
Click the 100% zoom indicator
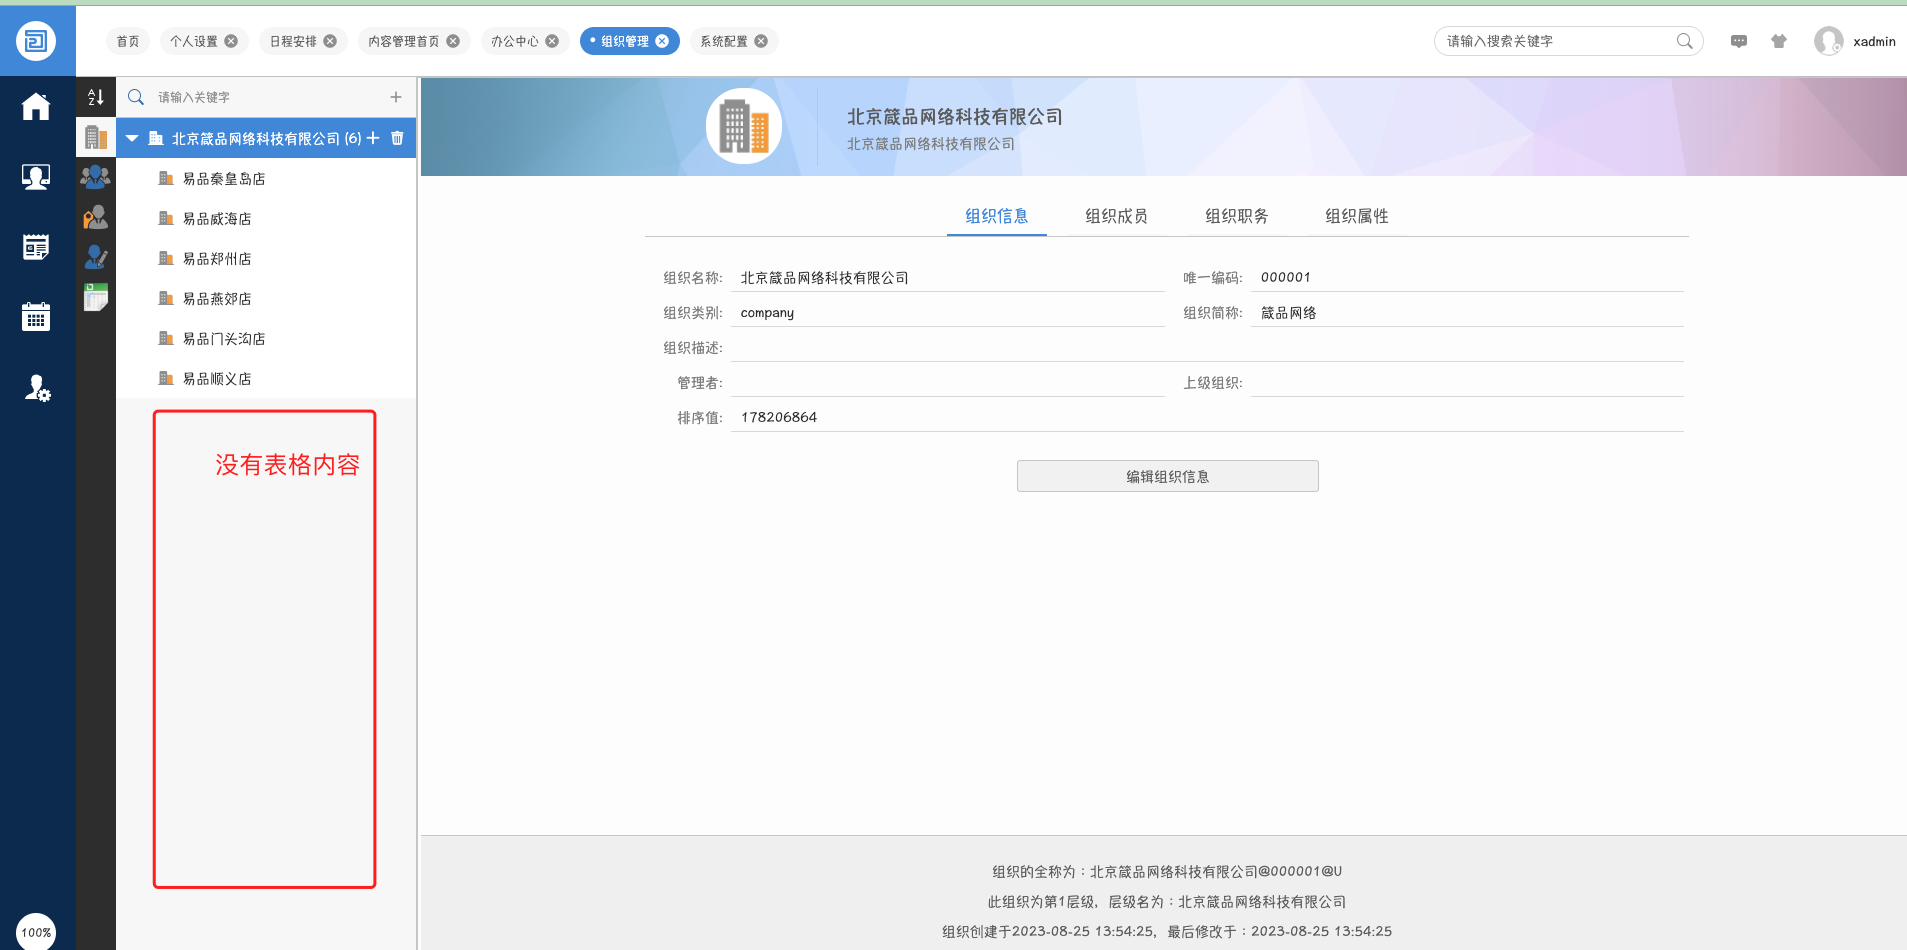click(x=36, y=932)
